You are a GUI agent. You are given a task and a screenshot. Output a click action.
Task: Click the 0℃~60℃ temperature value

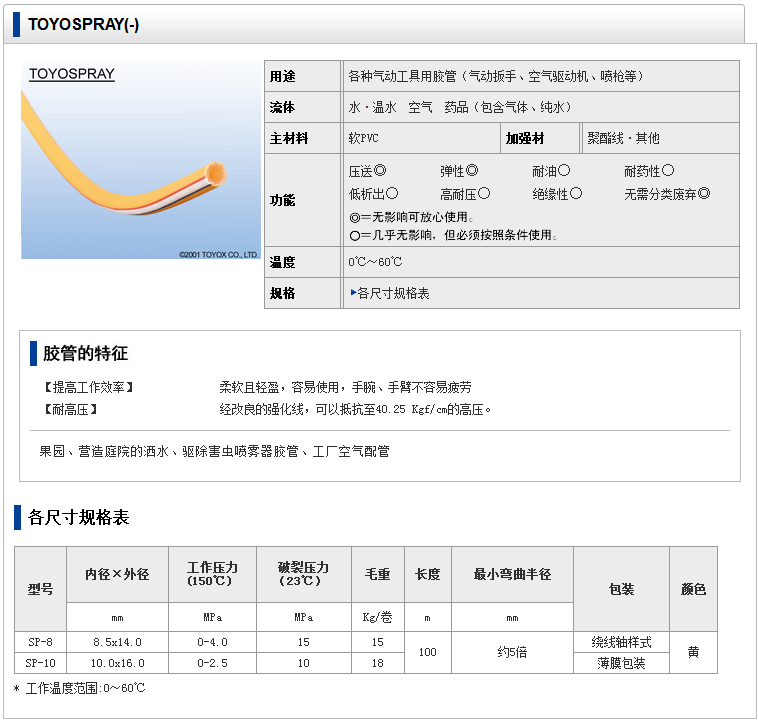tap(375, 262)
